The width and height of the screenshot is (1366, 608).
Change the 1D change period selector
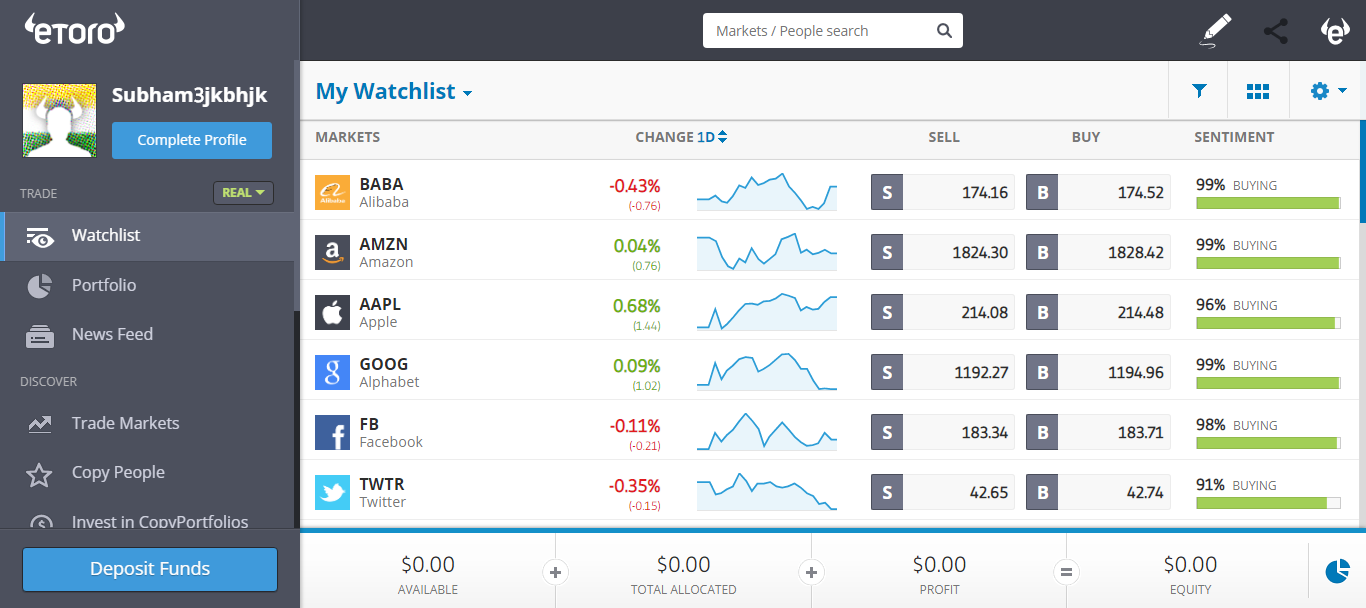tap(712, 137)
